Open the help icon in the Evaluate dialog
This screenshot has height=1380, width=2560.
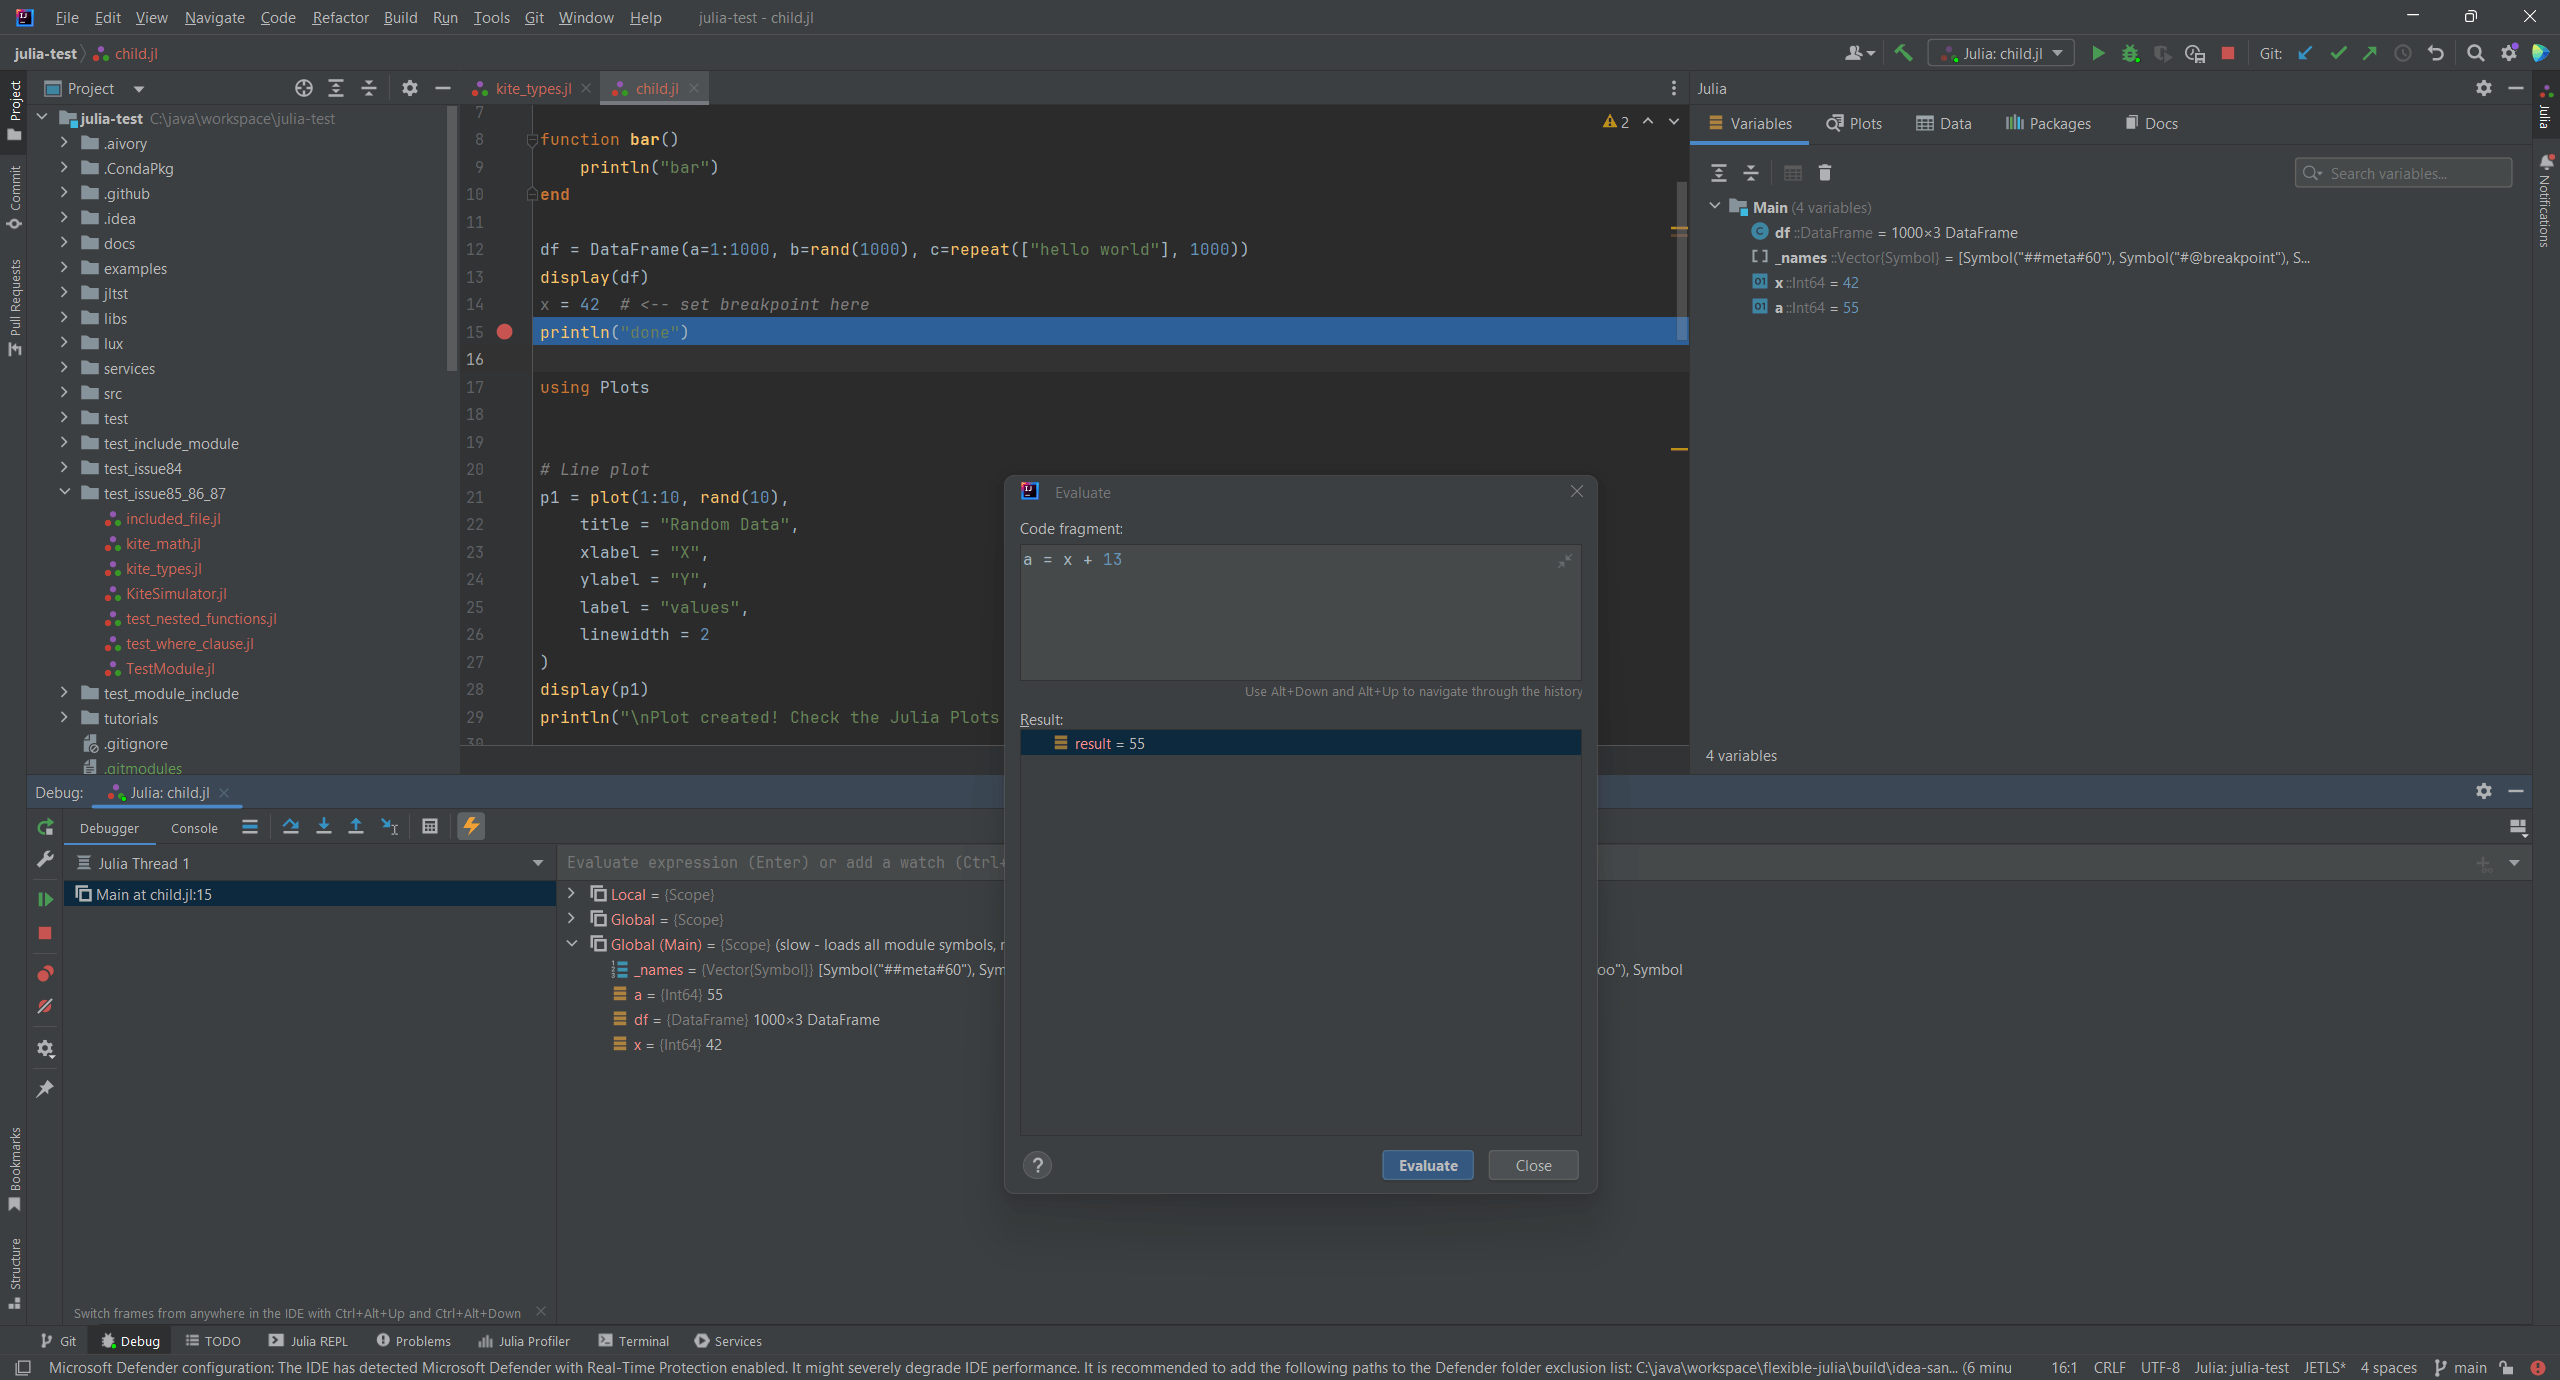(x=1037, y=1165)
